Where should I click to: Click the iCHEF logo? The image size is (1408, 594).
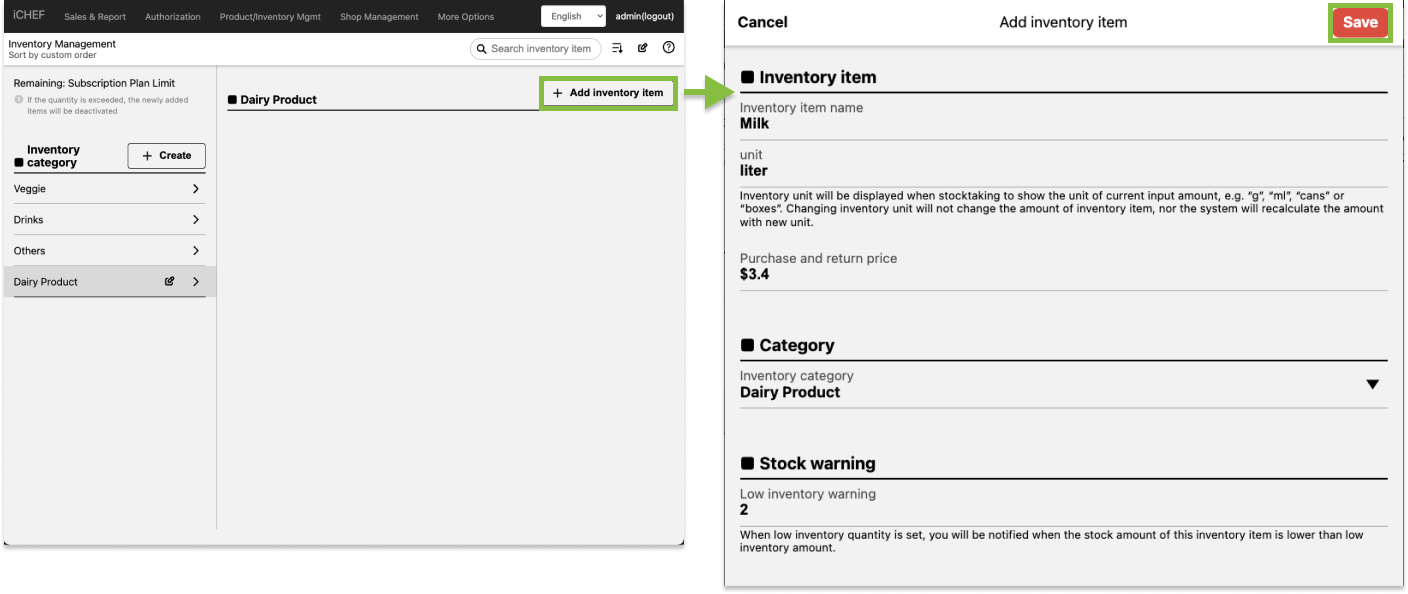28,16
